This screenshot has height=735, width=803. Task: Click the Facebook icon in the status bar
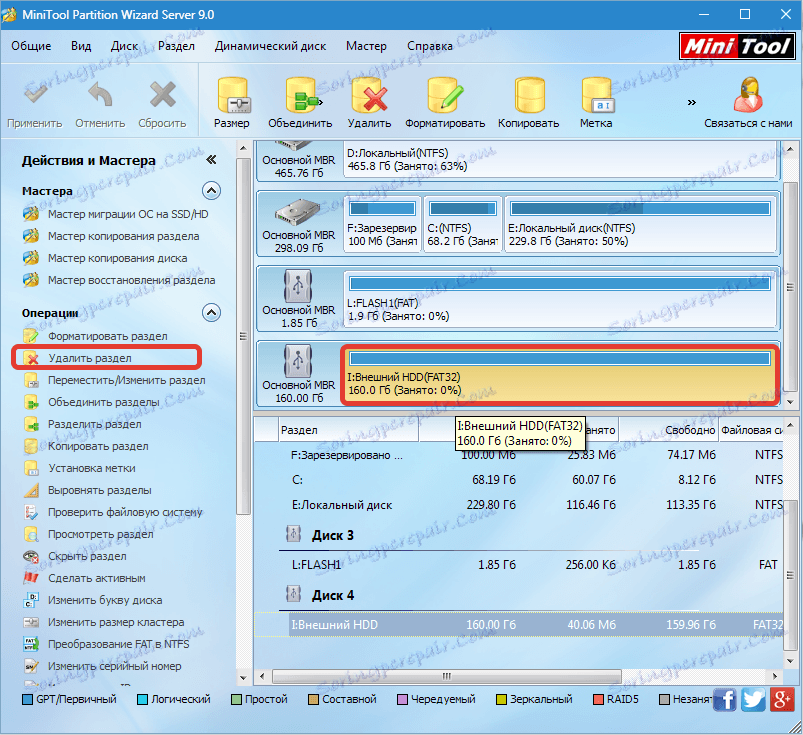725,699
